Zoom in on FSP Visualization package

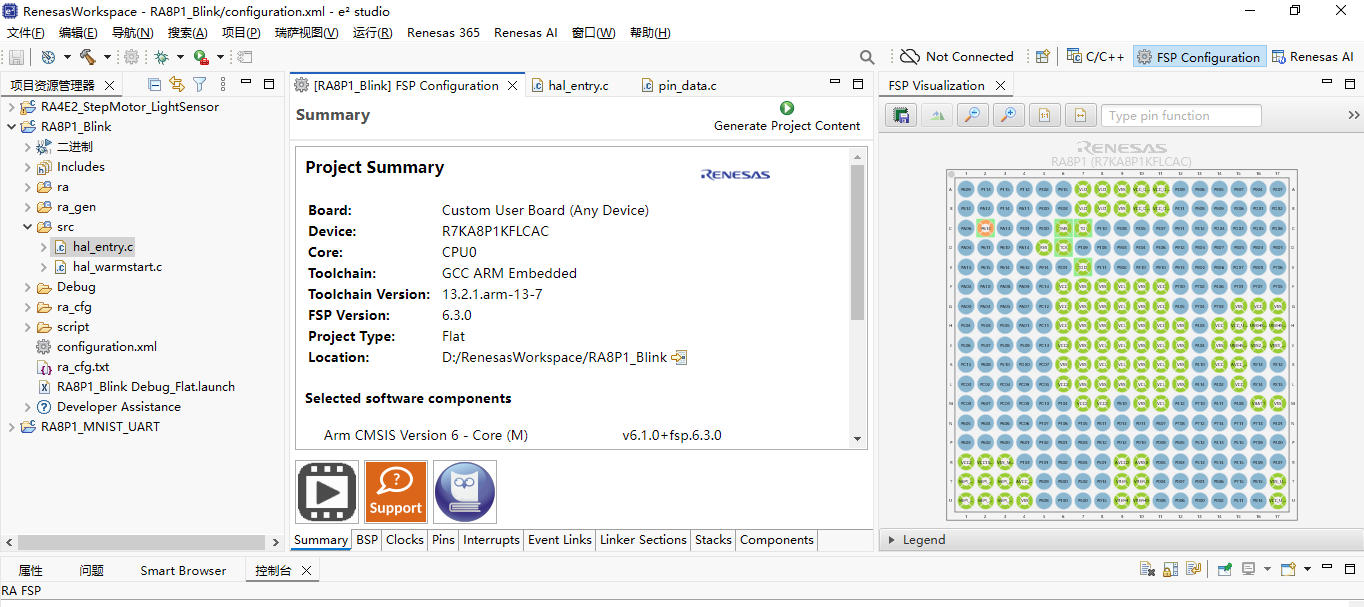point(1008,116)
